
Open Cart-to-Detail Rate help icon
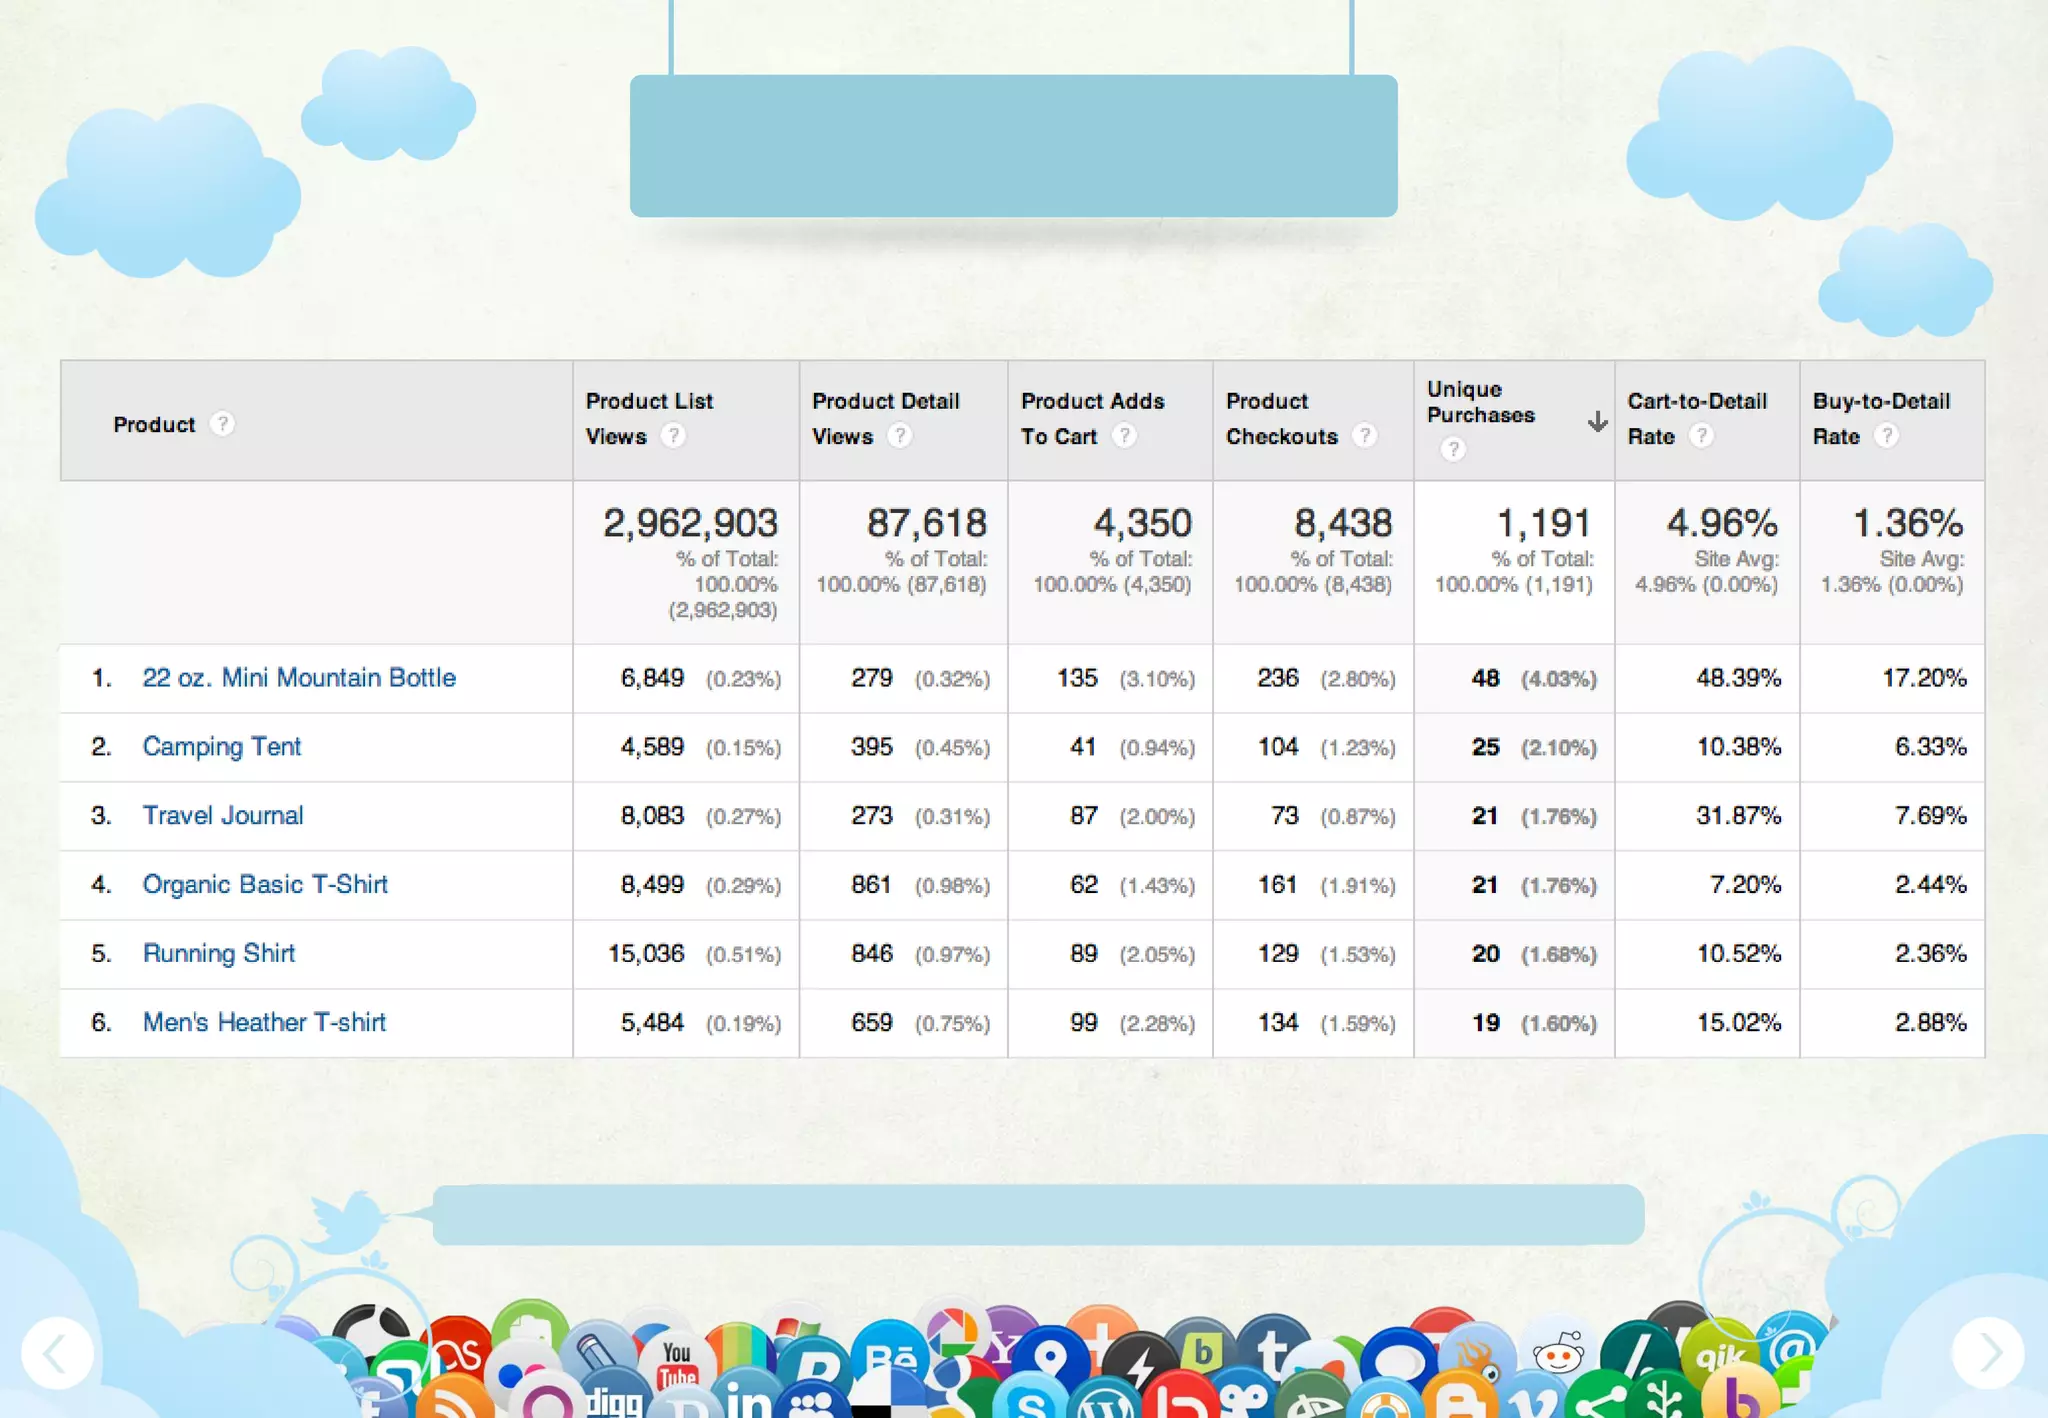tap(1701, 436)
